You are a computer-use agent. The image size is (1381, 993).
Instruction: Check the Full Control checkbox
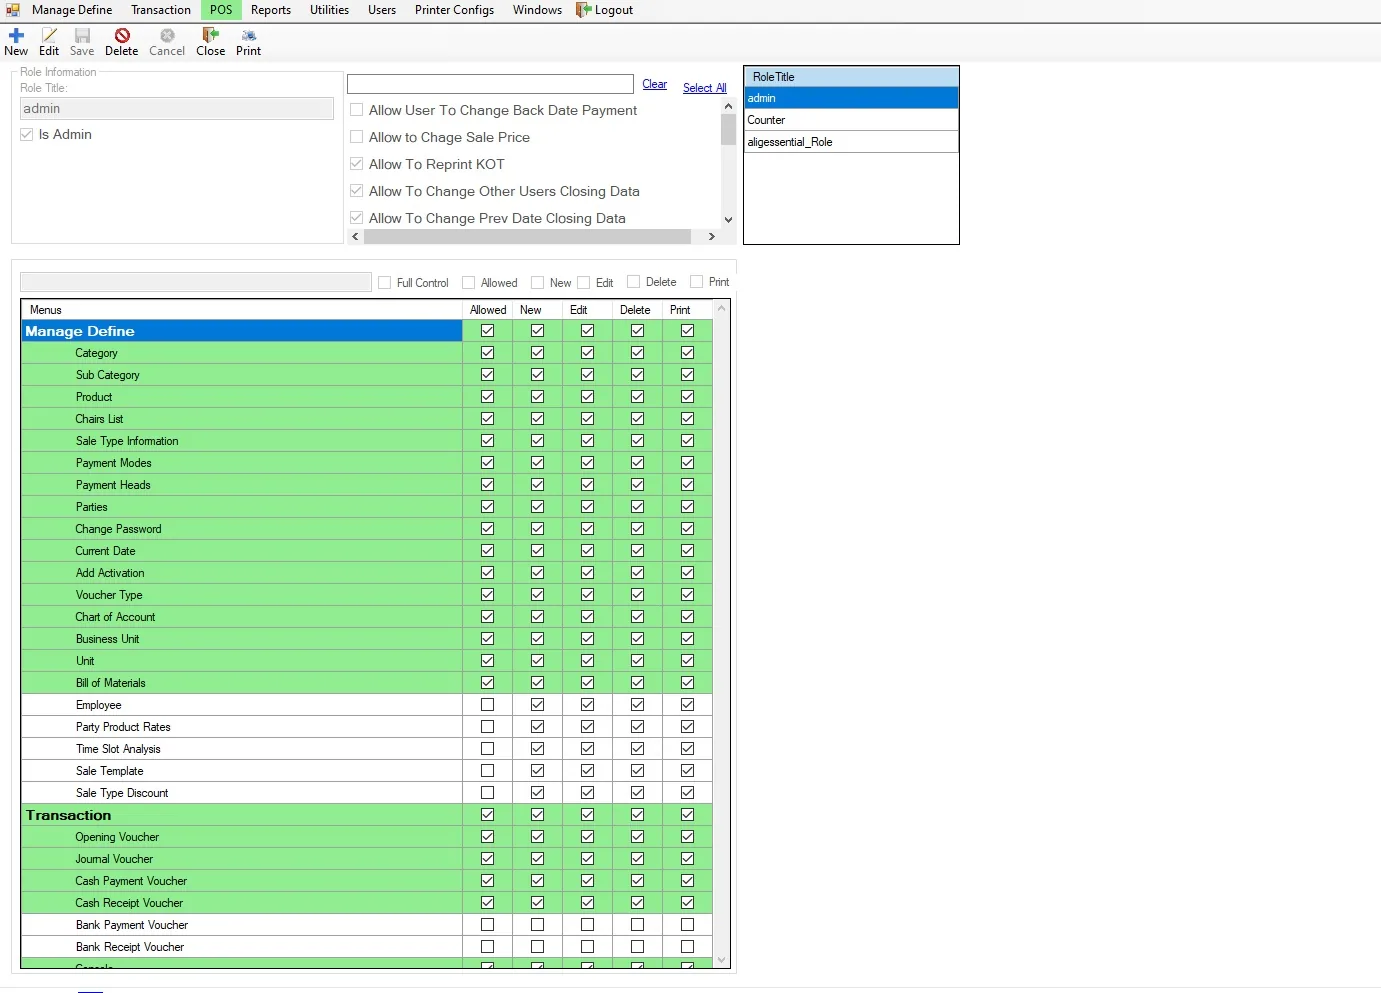coord(385,283)
